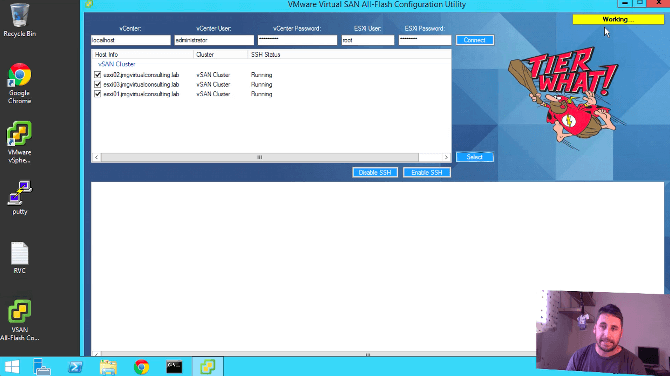
Task: Open PowerShell from the taskbar
Action: pos(75,367)
